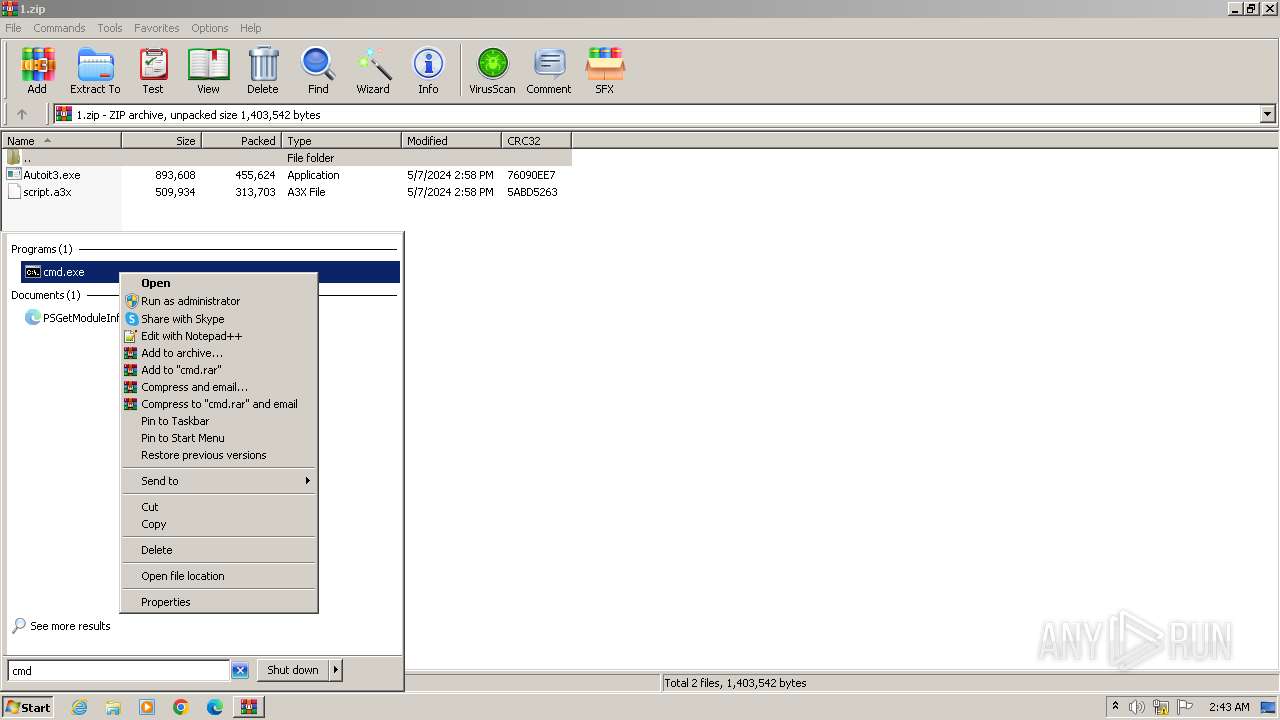The height and width of the screenshot is (720, 1280).
Task: Expand the Send to submenu
Action: coord(219,481)
